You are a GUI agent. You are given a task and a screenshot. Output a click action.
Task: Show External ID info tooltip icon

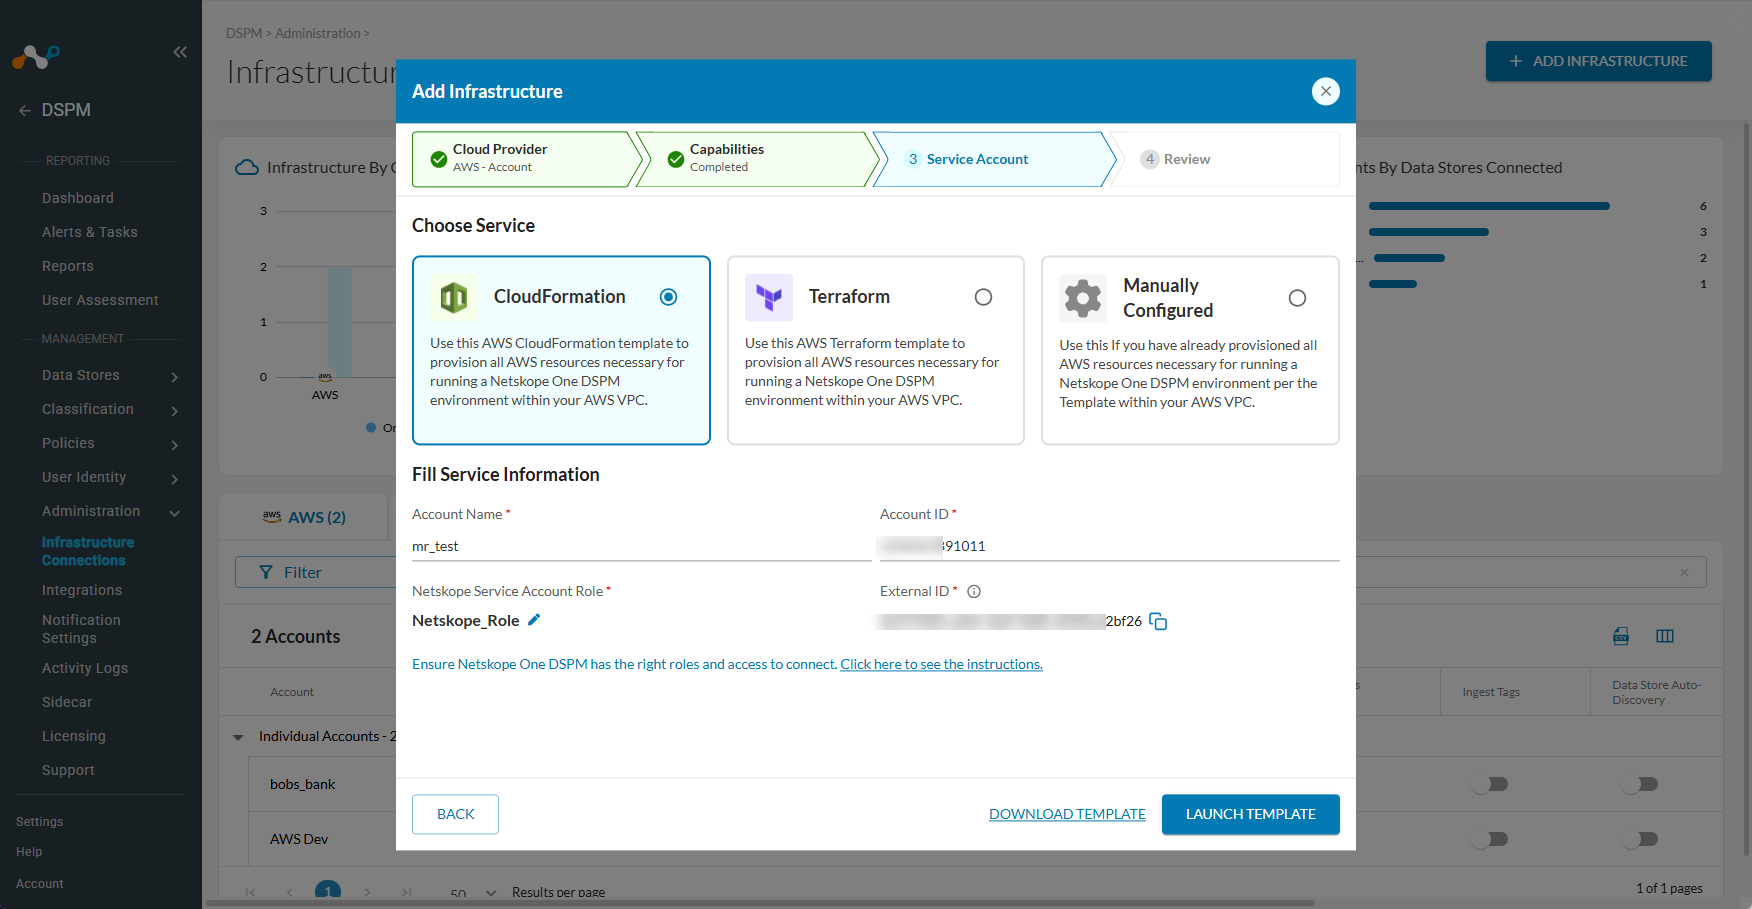click(x=974, y=592)
